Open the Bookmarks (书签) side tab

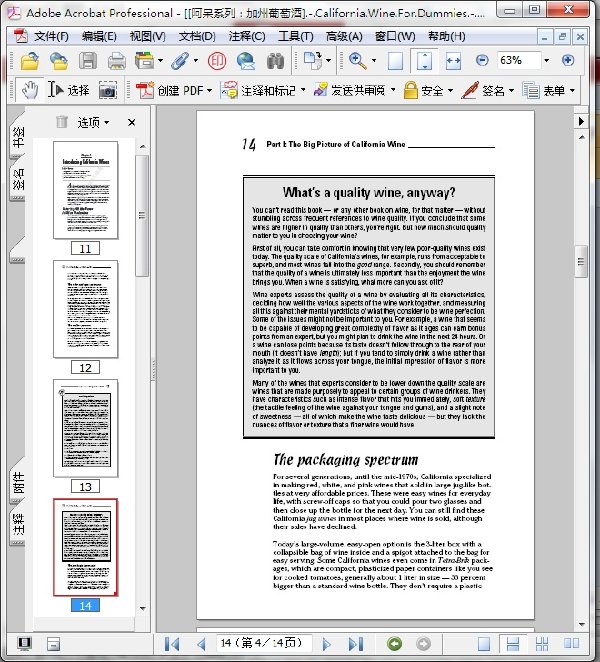pos(17,136)
